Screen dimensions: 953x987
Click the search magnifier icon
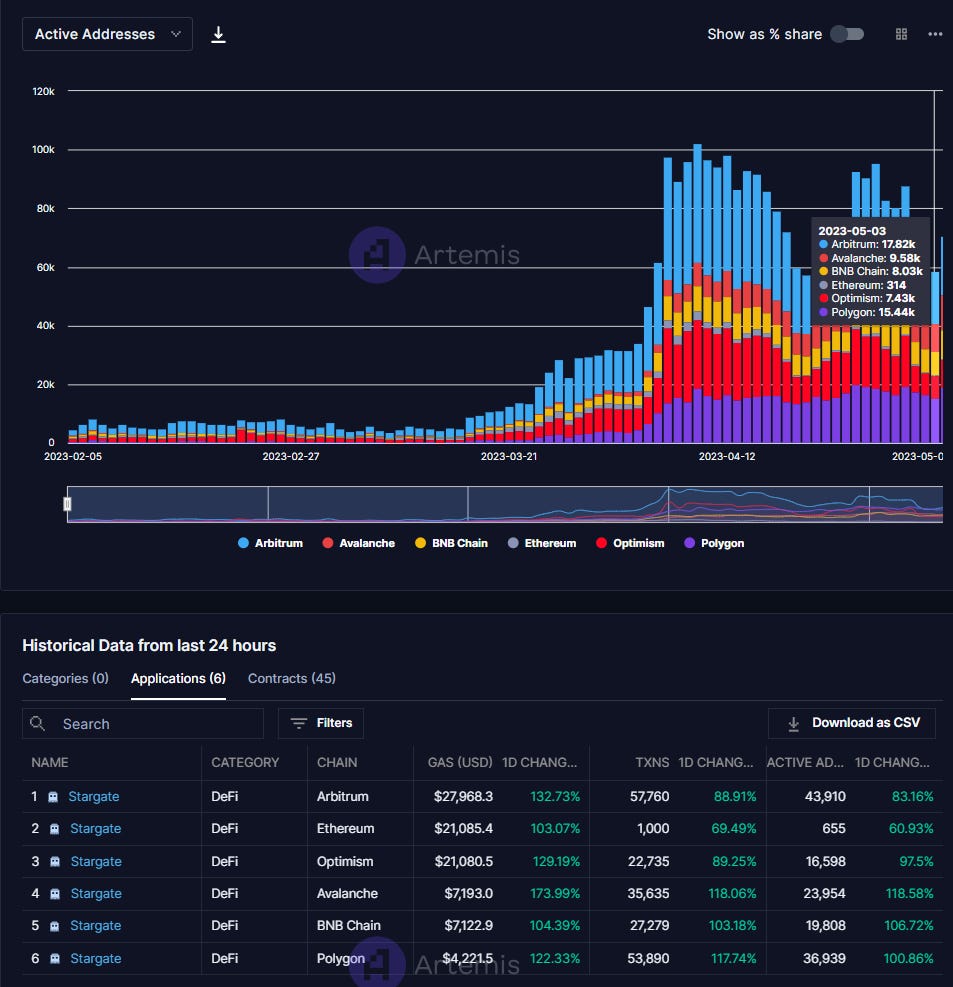(x=38, y=723)
